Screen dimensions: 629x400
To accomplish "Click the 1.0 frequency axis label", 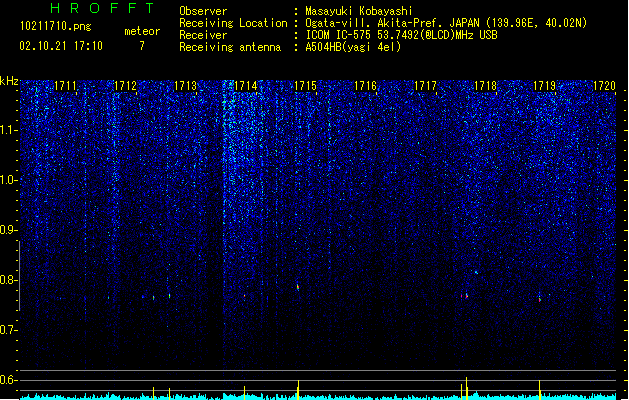I will [9, 180].
